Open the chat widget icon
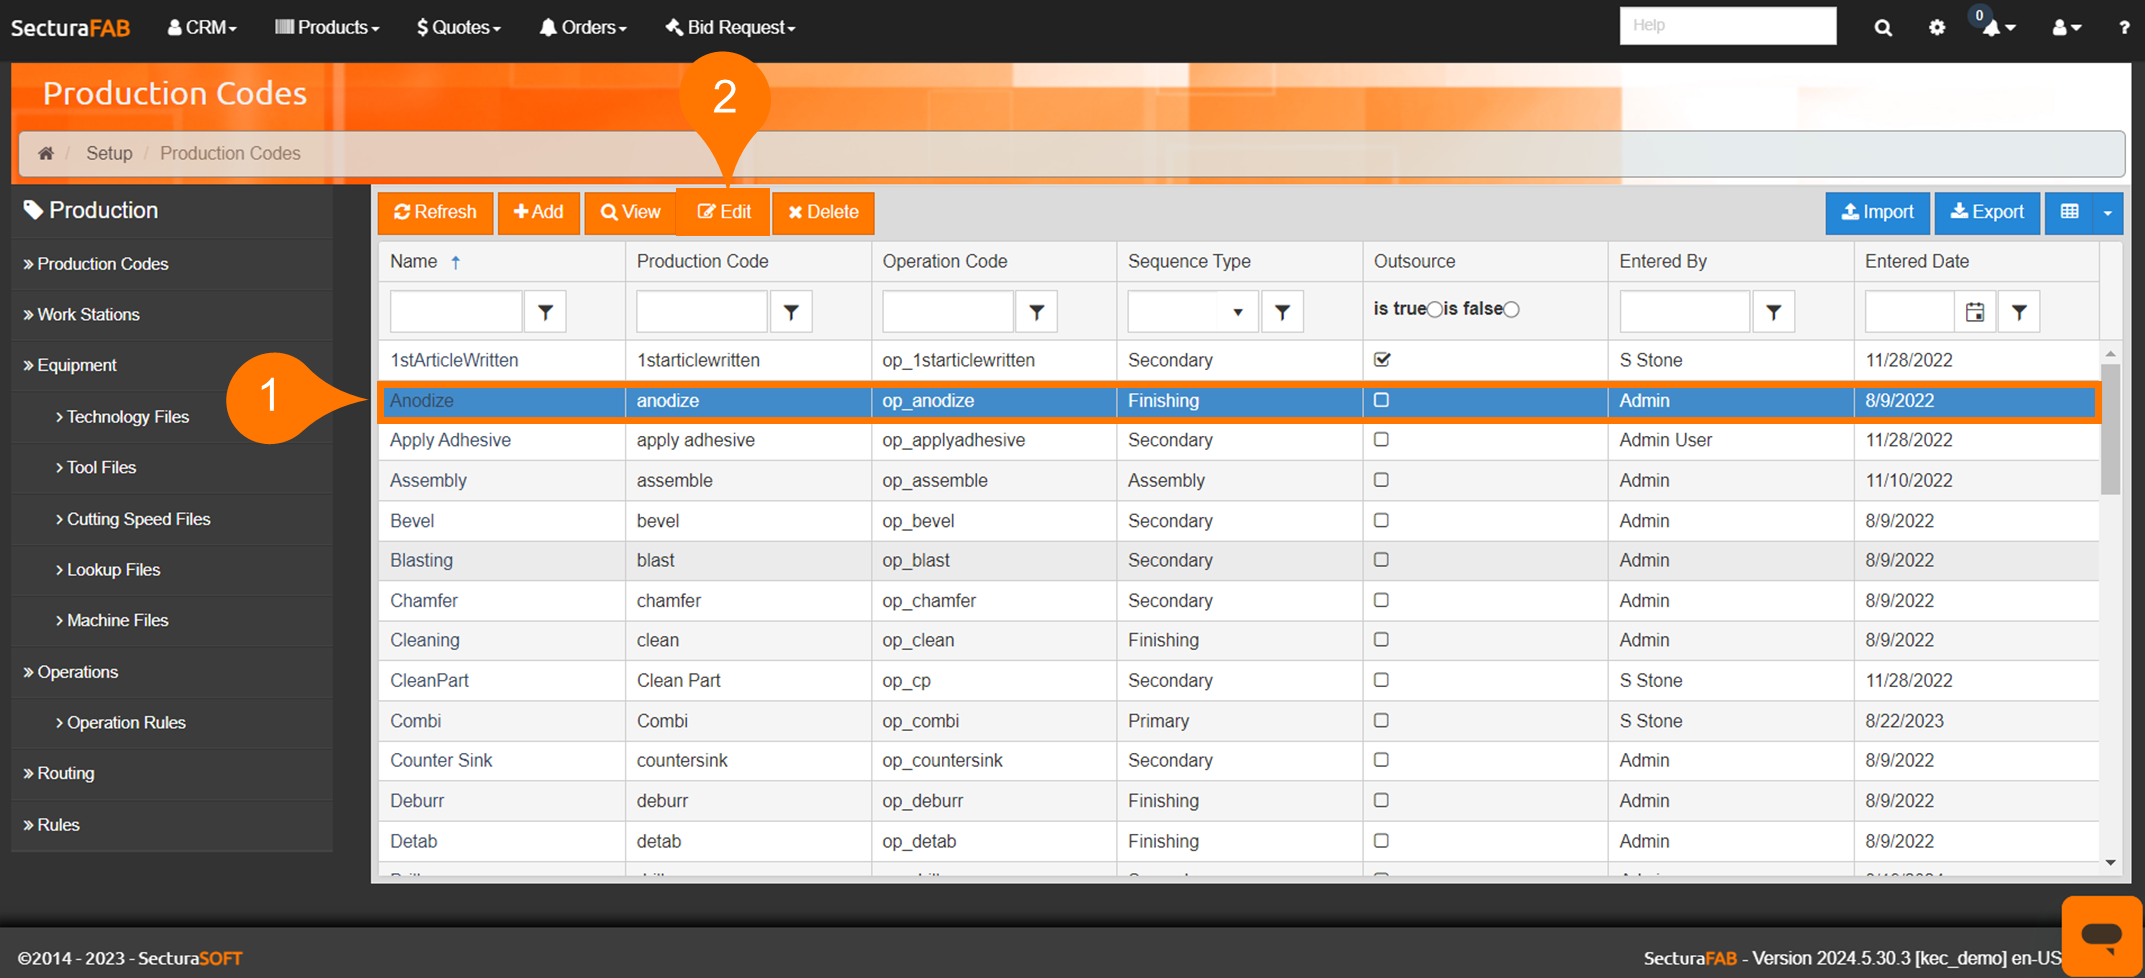Image resolution: width=2145 pixels, height=978 pixels. coord(2101,935)
